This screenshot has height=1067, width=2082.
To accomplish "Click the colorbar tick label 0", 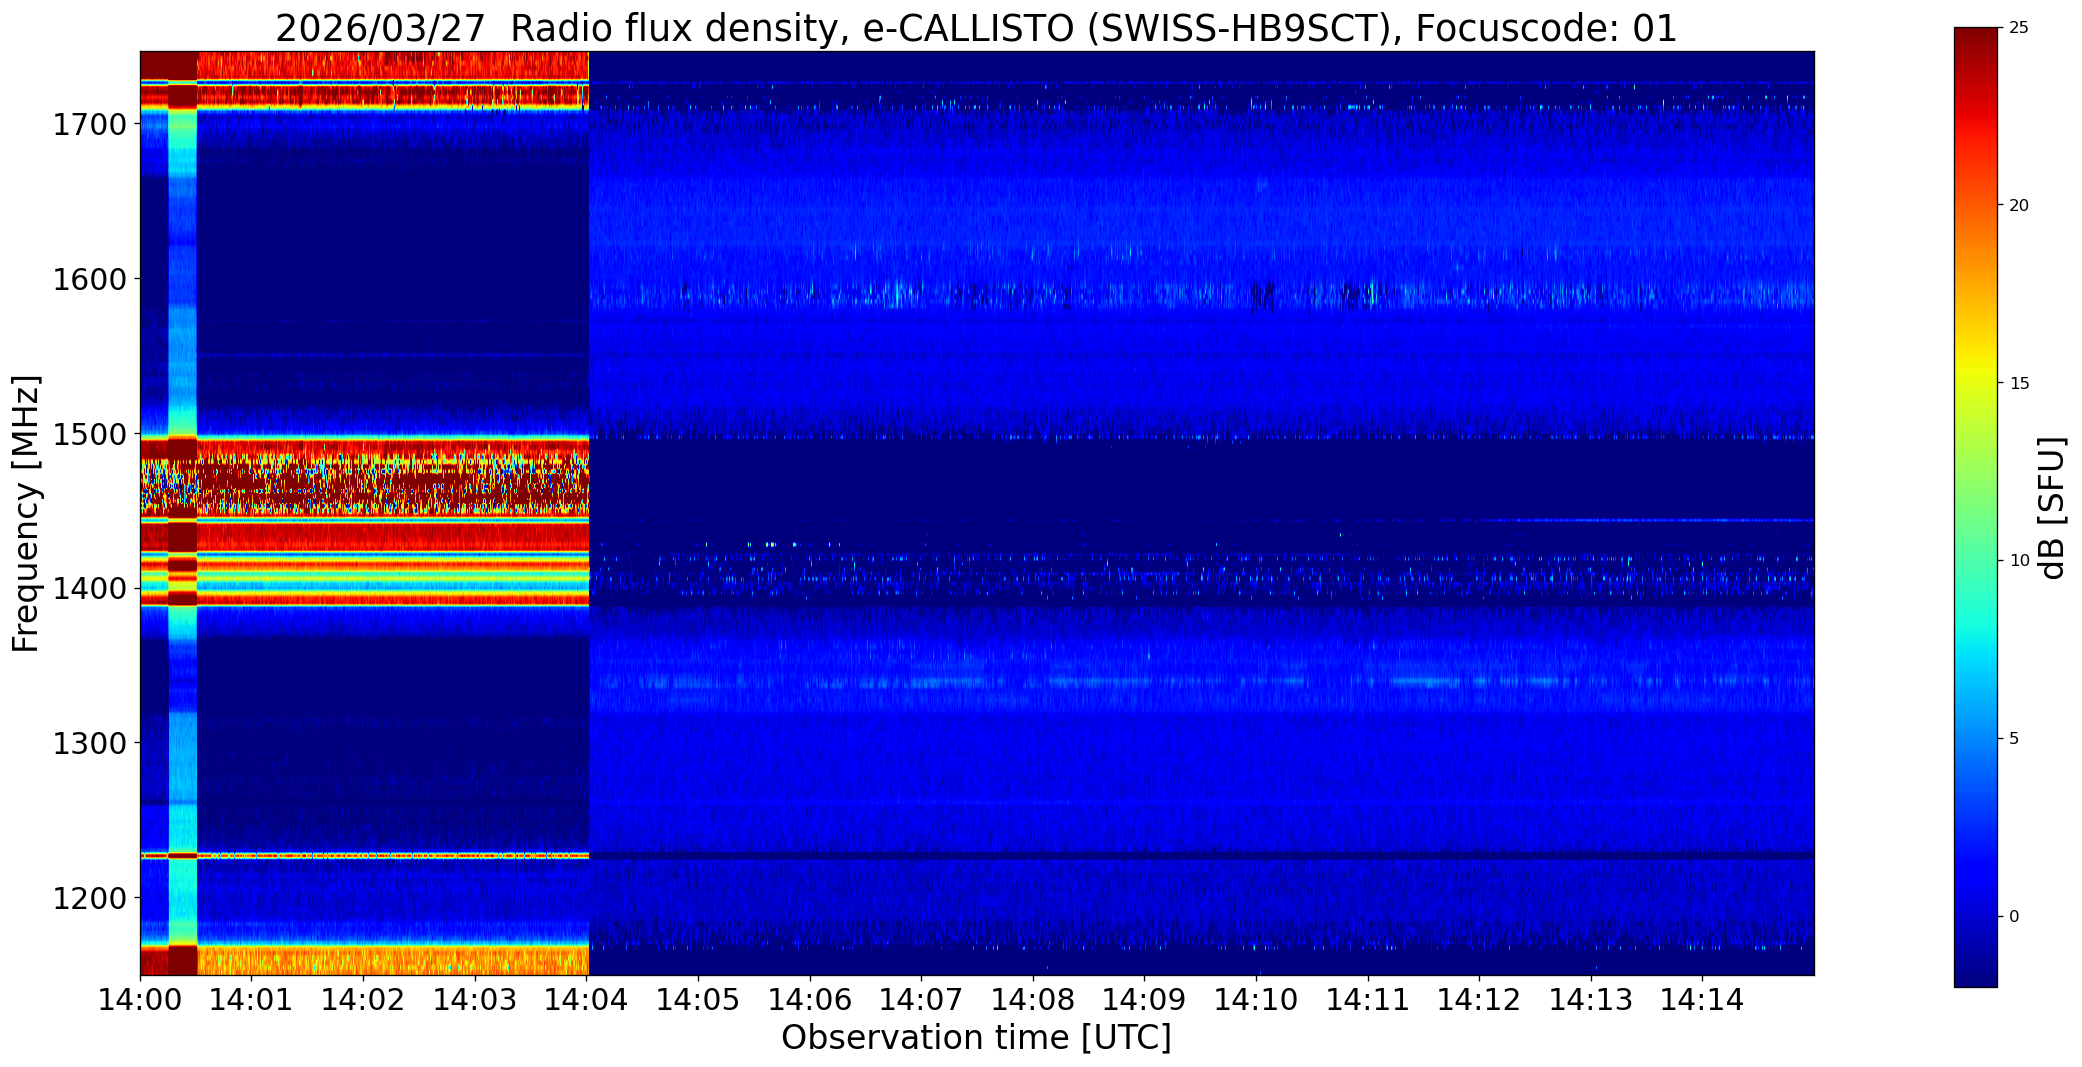I will (x=2014, y=917).
